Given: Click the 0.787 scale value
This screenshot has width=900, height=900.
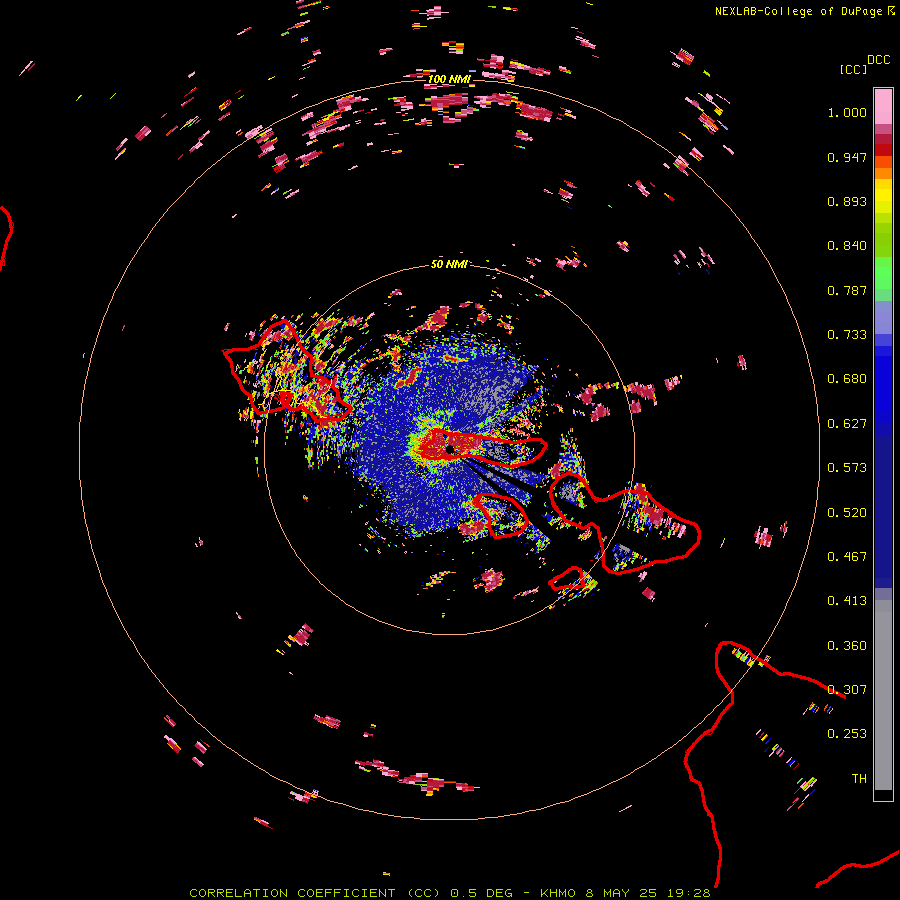Looking at the screenshot, I should [x=847, y=290].
